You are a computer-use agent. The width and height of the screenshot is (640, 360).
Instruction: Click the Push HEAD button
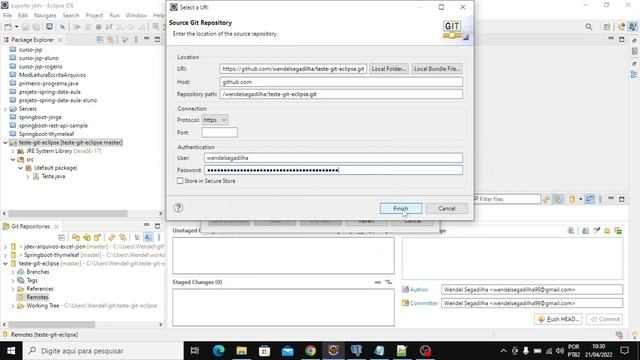[x=559, y=319]
